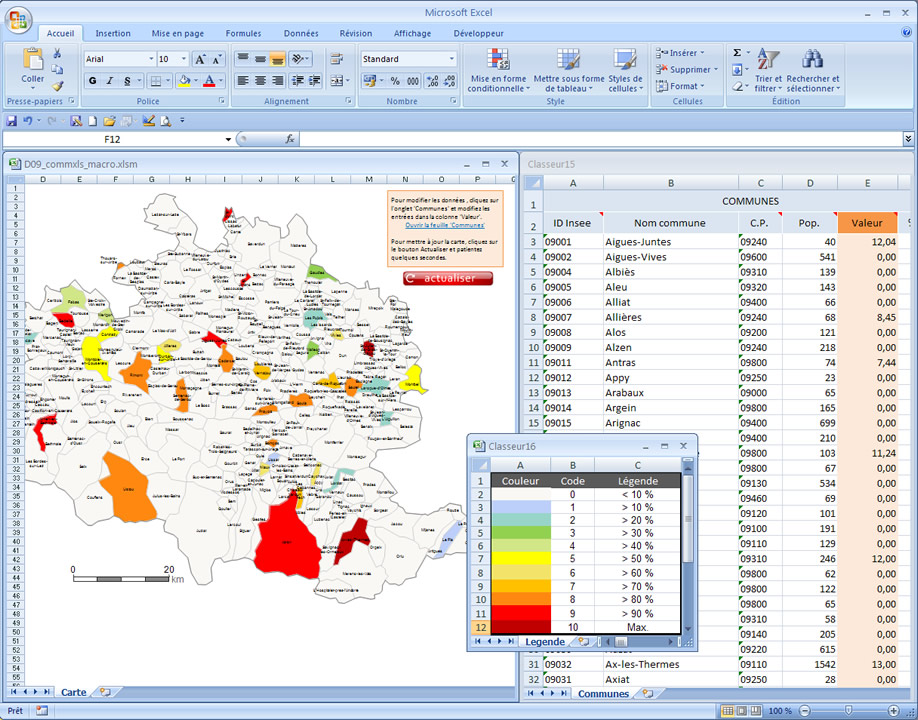The height and width of the screenshot is (720, 918).
Task: Add a decimal place to the number
Action: [432, 81]
